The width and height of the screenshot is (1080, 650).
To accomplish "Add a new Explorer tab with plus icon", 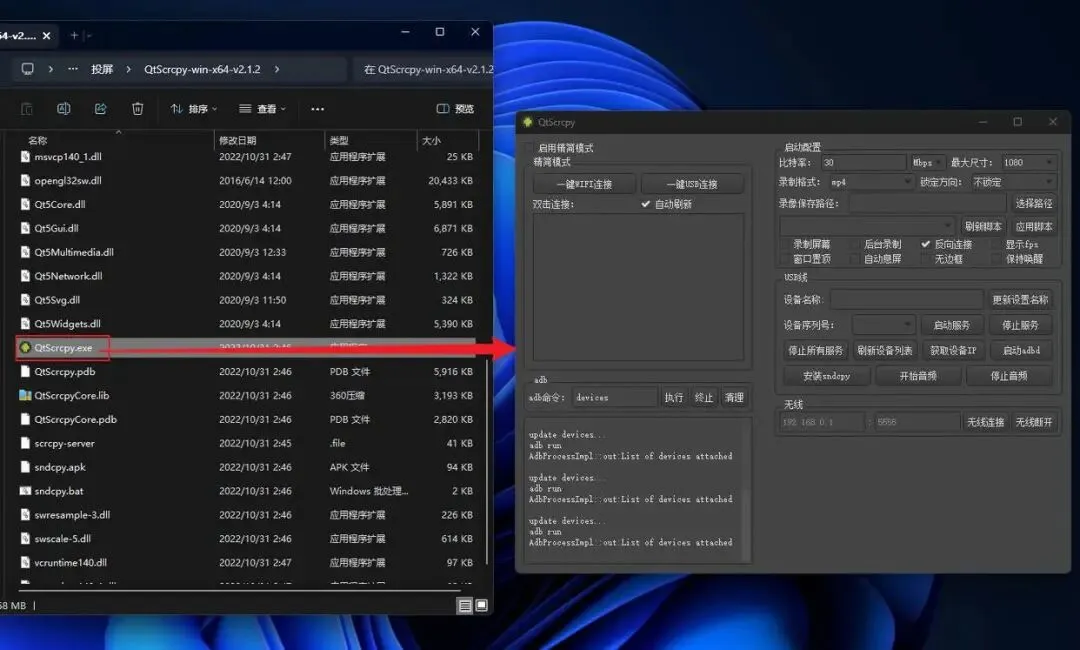I will coord(74,35).
